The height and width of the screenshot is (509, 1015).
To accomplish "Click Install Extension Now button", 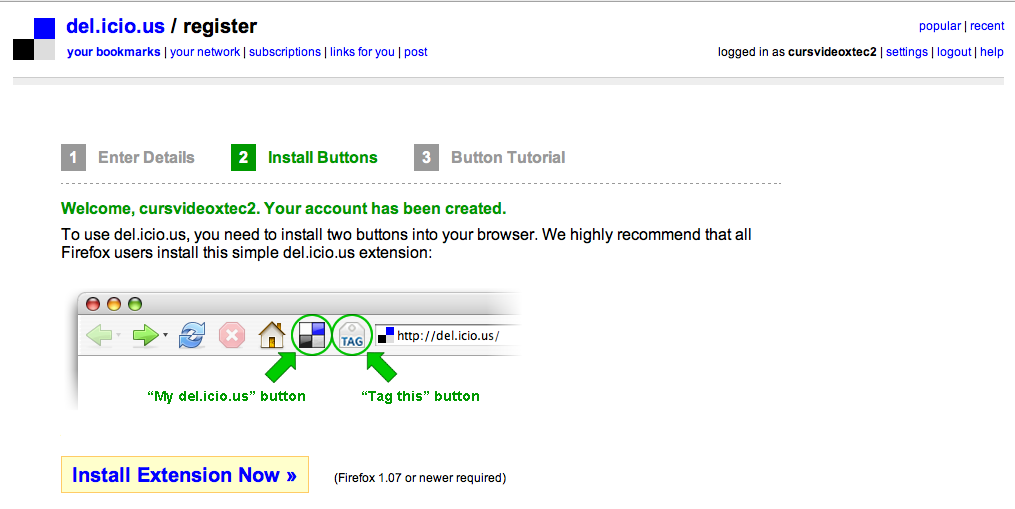I will [x=184, y=475].
